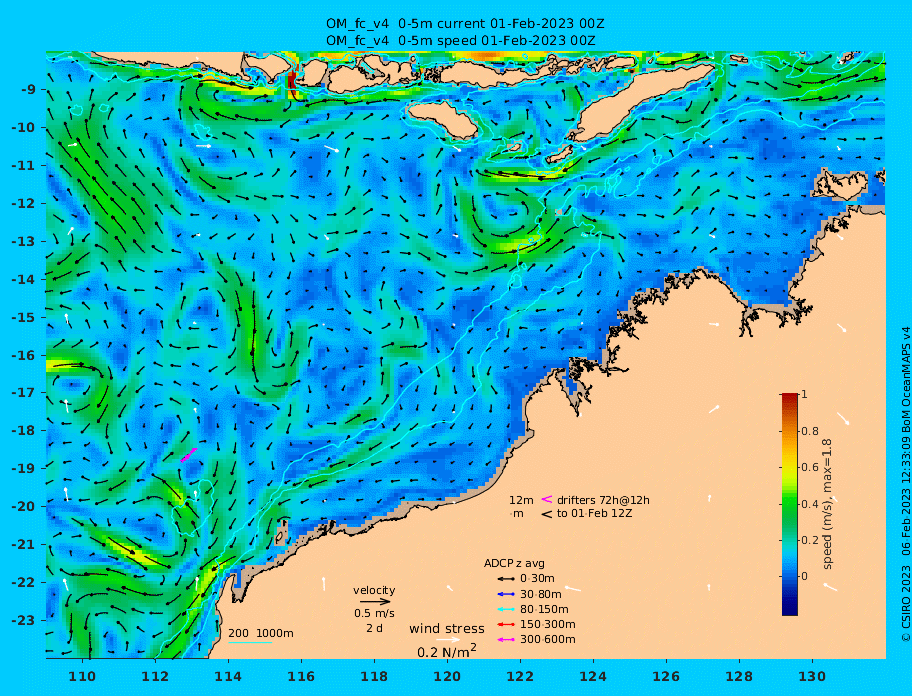912x696 pixels.
Task: Click the 'wind stress' legend label
Action: 447,629
